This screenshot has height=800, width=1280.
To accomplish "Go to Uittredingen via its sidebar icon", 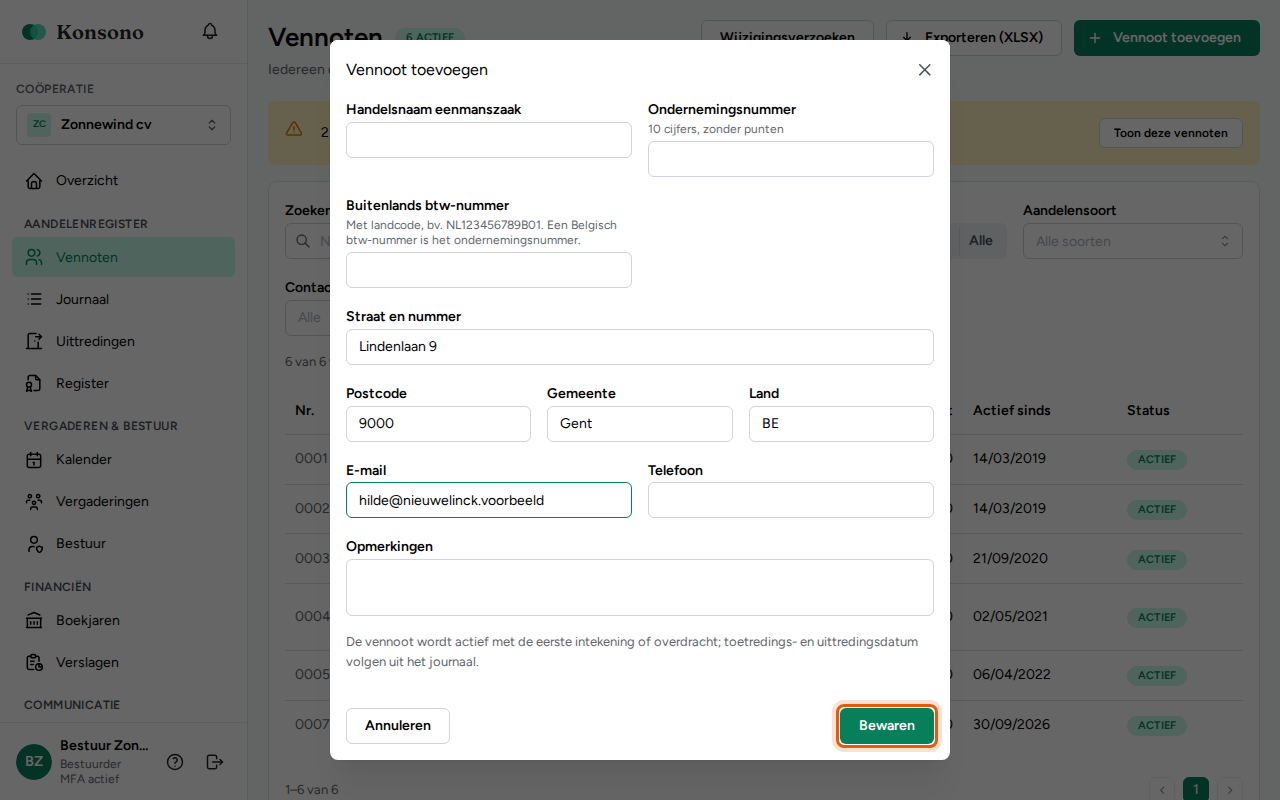I will [34, 341].
